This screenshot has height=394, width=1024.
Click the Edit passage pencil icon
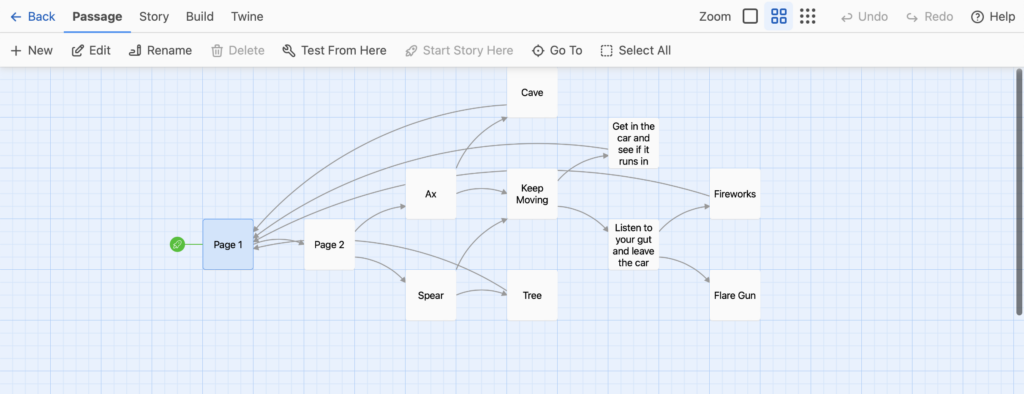click(x=77, y=50)
